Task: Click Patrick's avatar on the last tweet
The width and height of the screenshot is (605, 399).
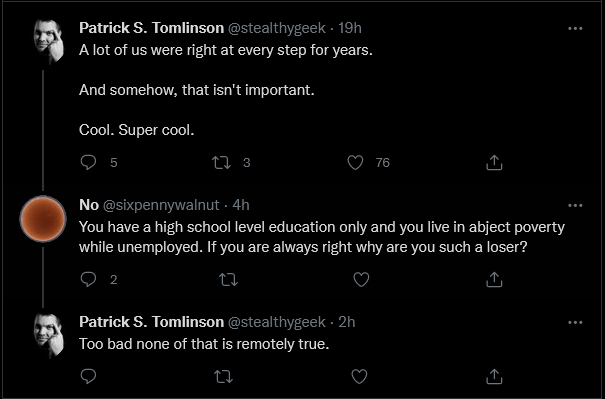Action: pyautogui.click(x=49, y=335)
